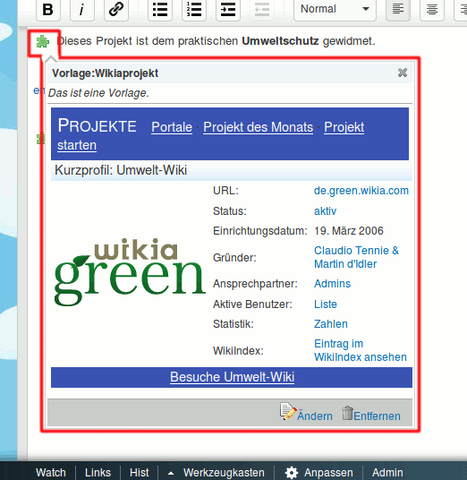Expand the Werkzeugkasten menu
467x480 pixels.
coord(216,473)
